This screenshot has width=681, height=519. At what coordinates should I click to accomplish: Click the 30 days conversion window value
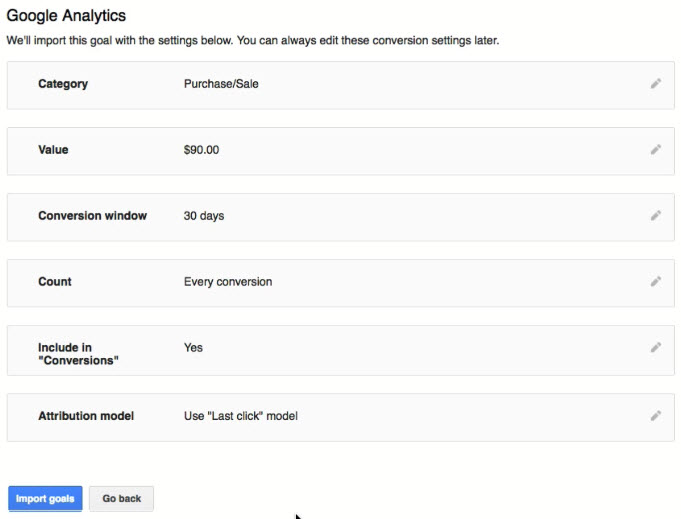(204, 216)
